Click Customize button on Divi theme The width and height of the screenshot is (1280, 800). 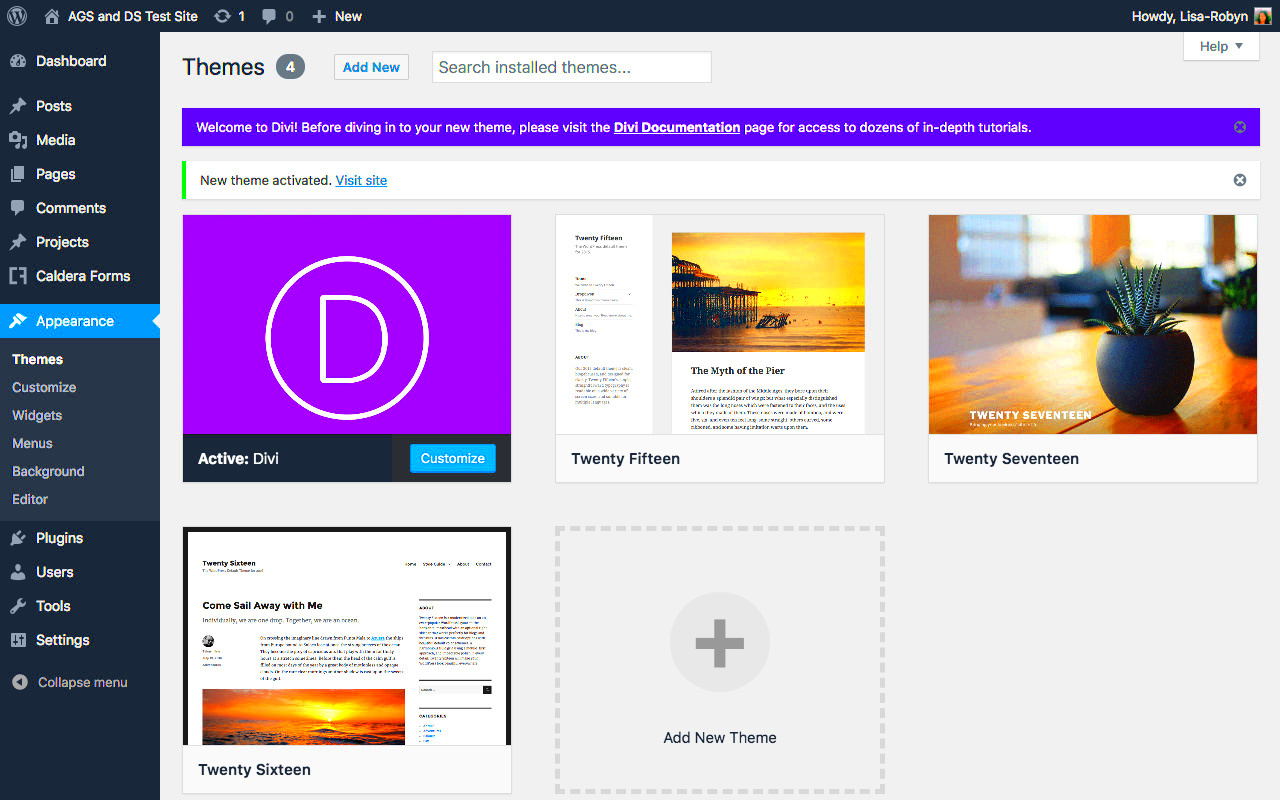pos(453,458)
